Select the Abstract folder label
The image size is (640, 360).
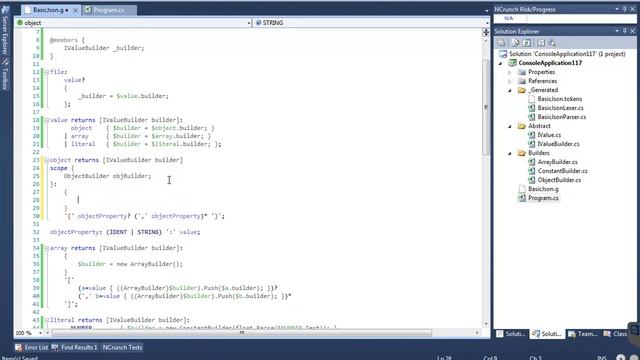[539, 126]
